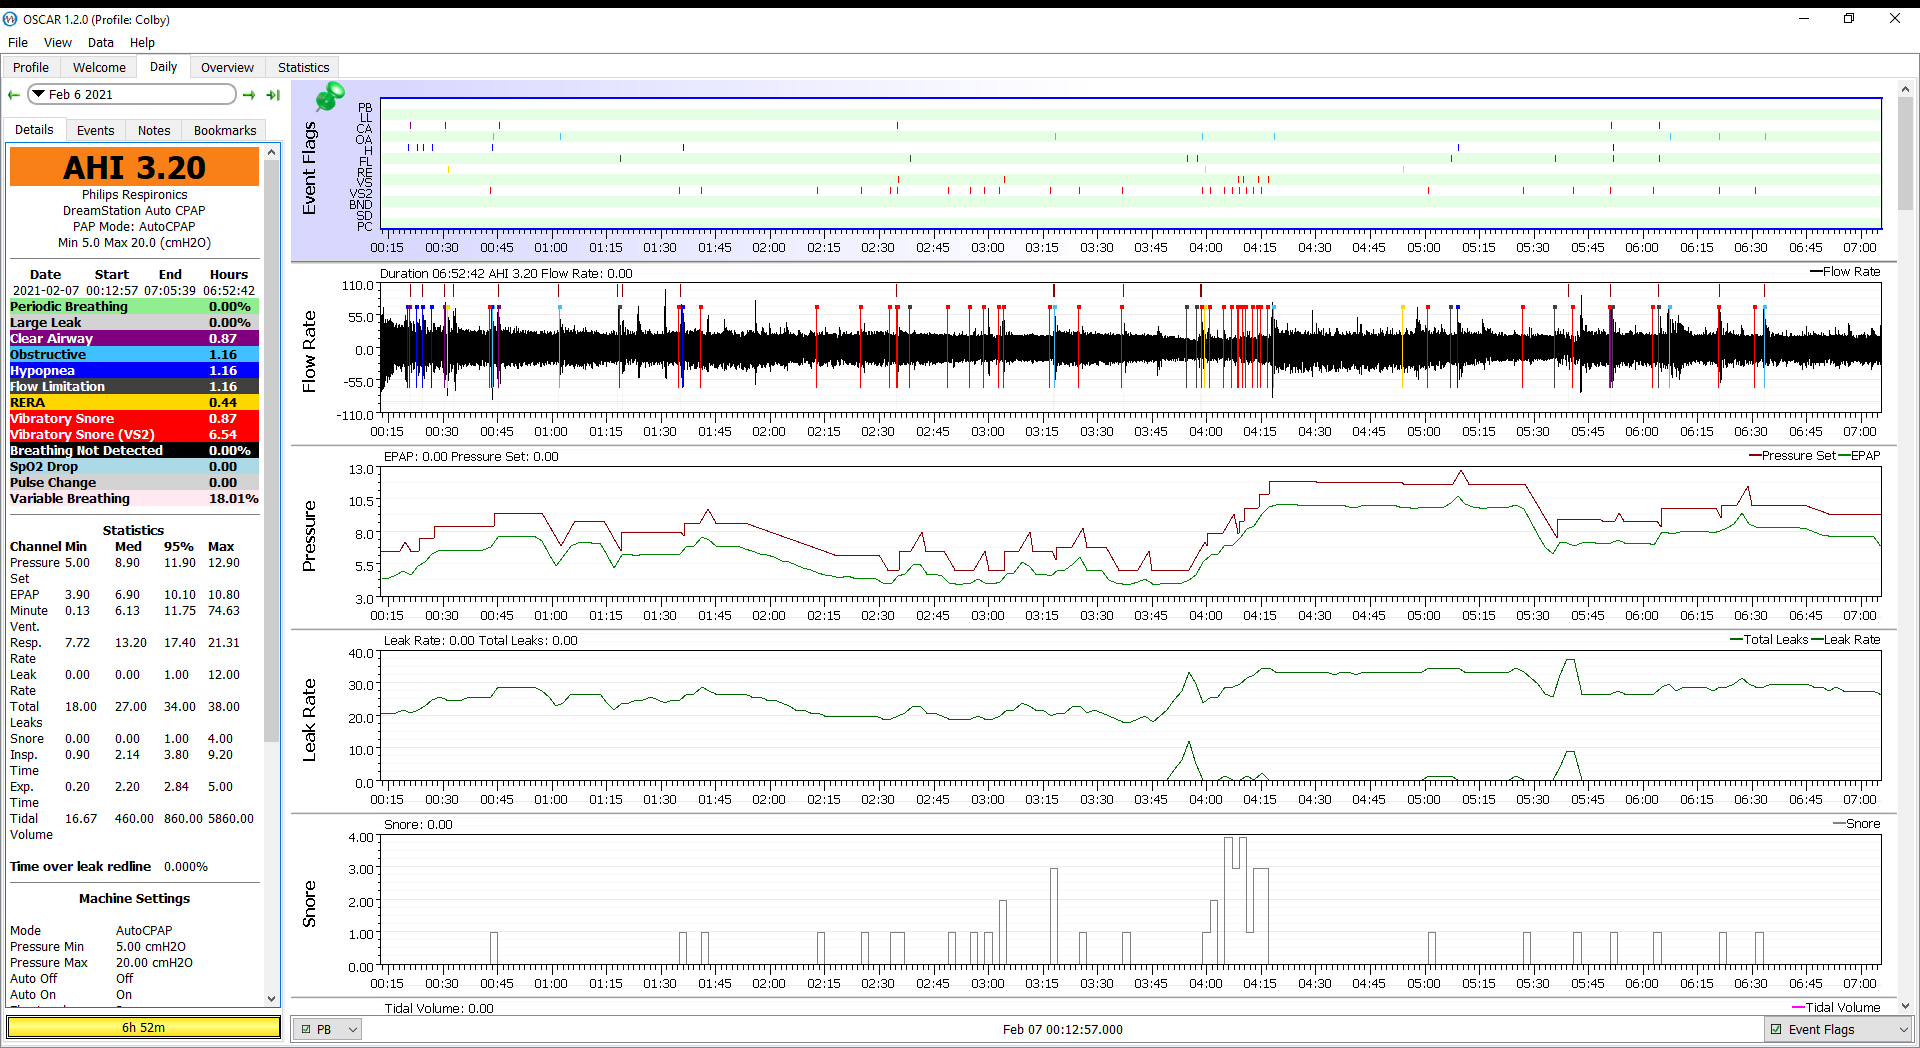This screenshot has height=1048, width=1920.
Task: Switch to the Welcome tab
Action: point(99,67)
